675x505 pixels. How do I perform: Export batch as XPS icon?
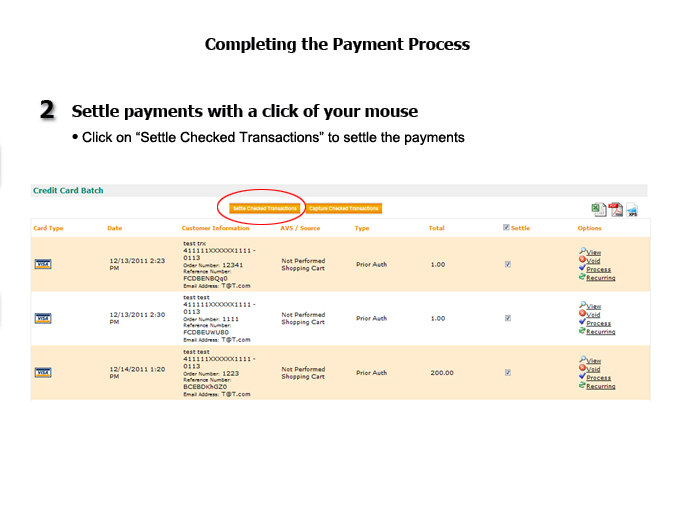(632, 209)
